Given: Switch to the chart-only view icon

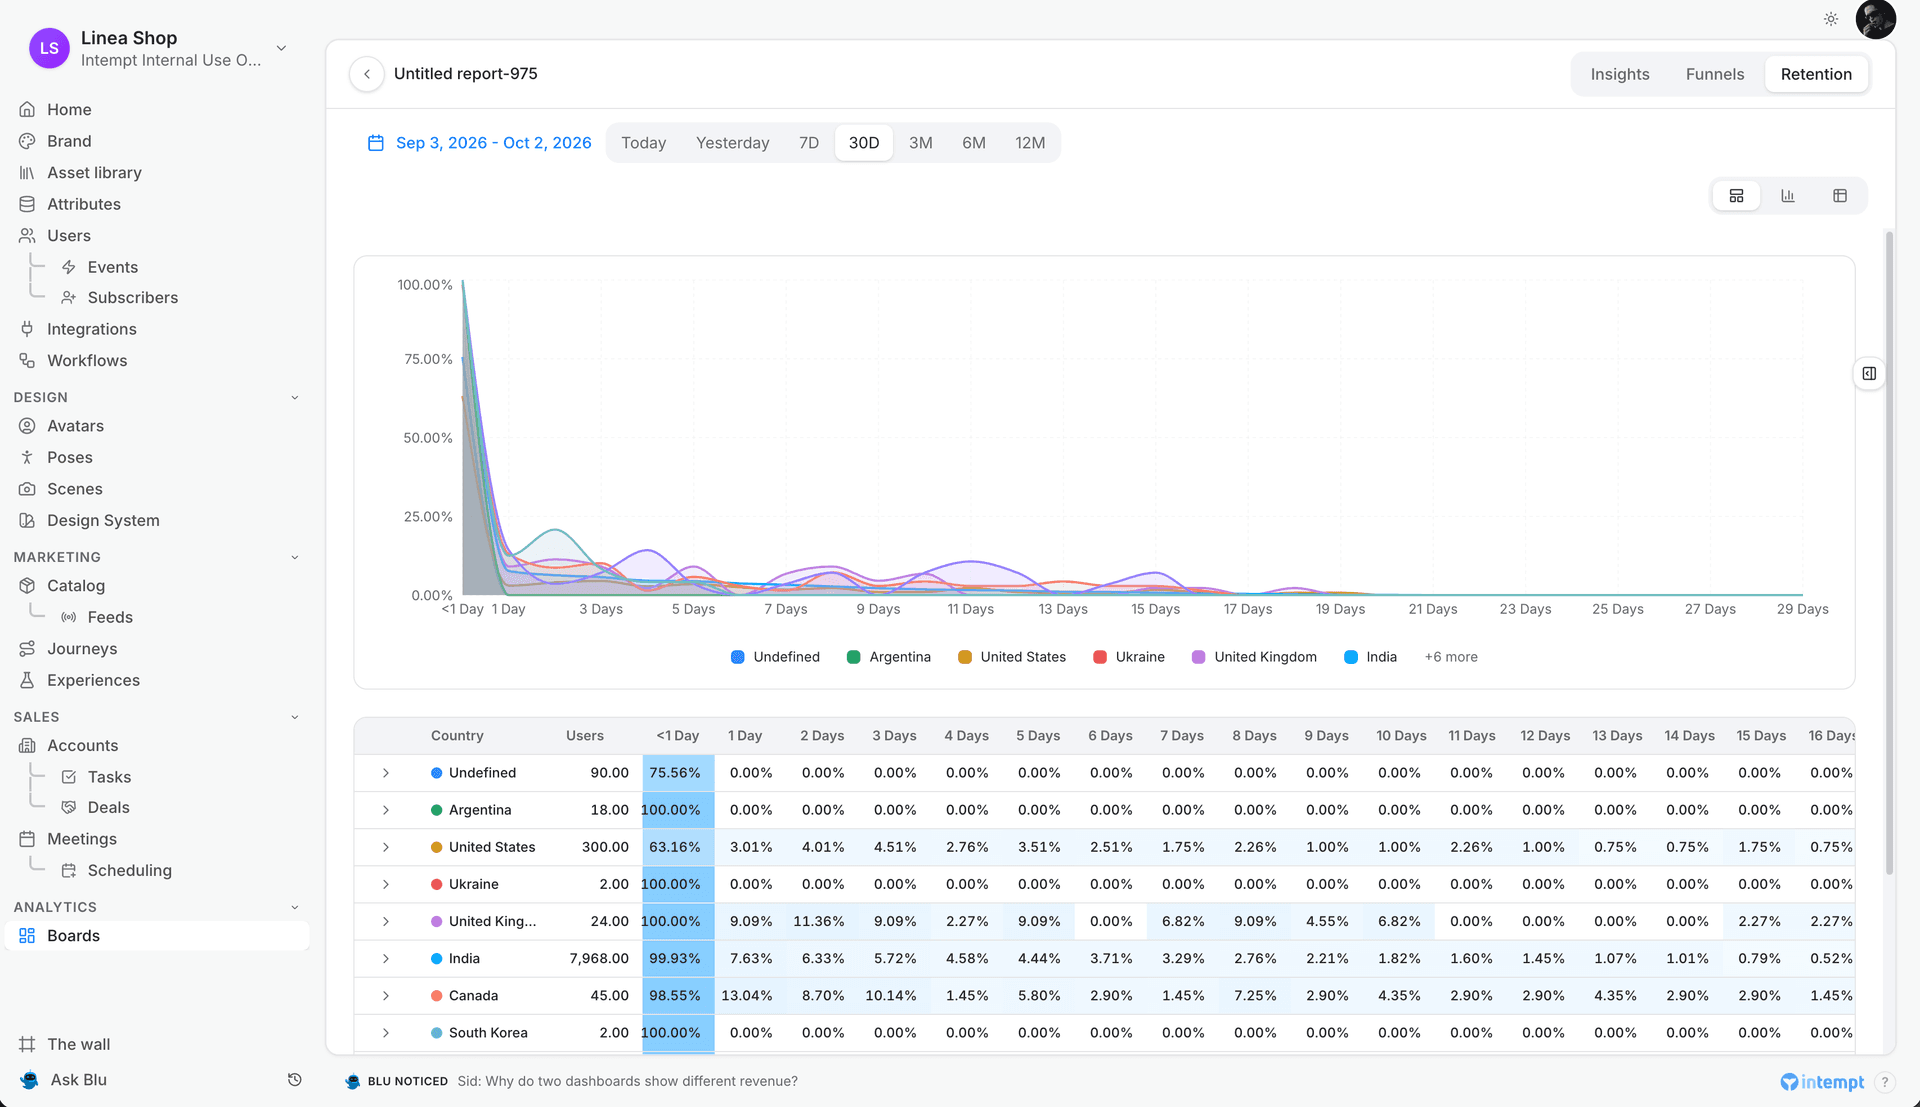Looking at the screenshot, I should (1788, 196).
